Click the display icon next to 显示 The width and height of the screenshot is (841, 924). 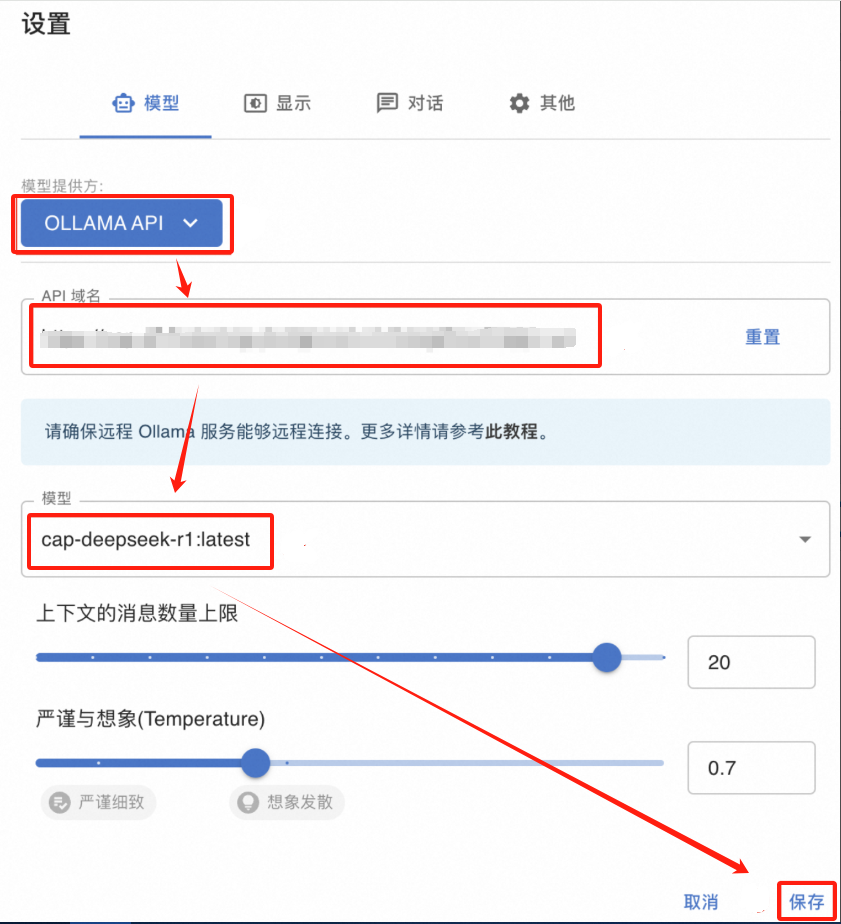coord(255,103)
